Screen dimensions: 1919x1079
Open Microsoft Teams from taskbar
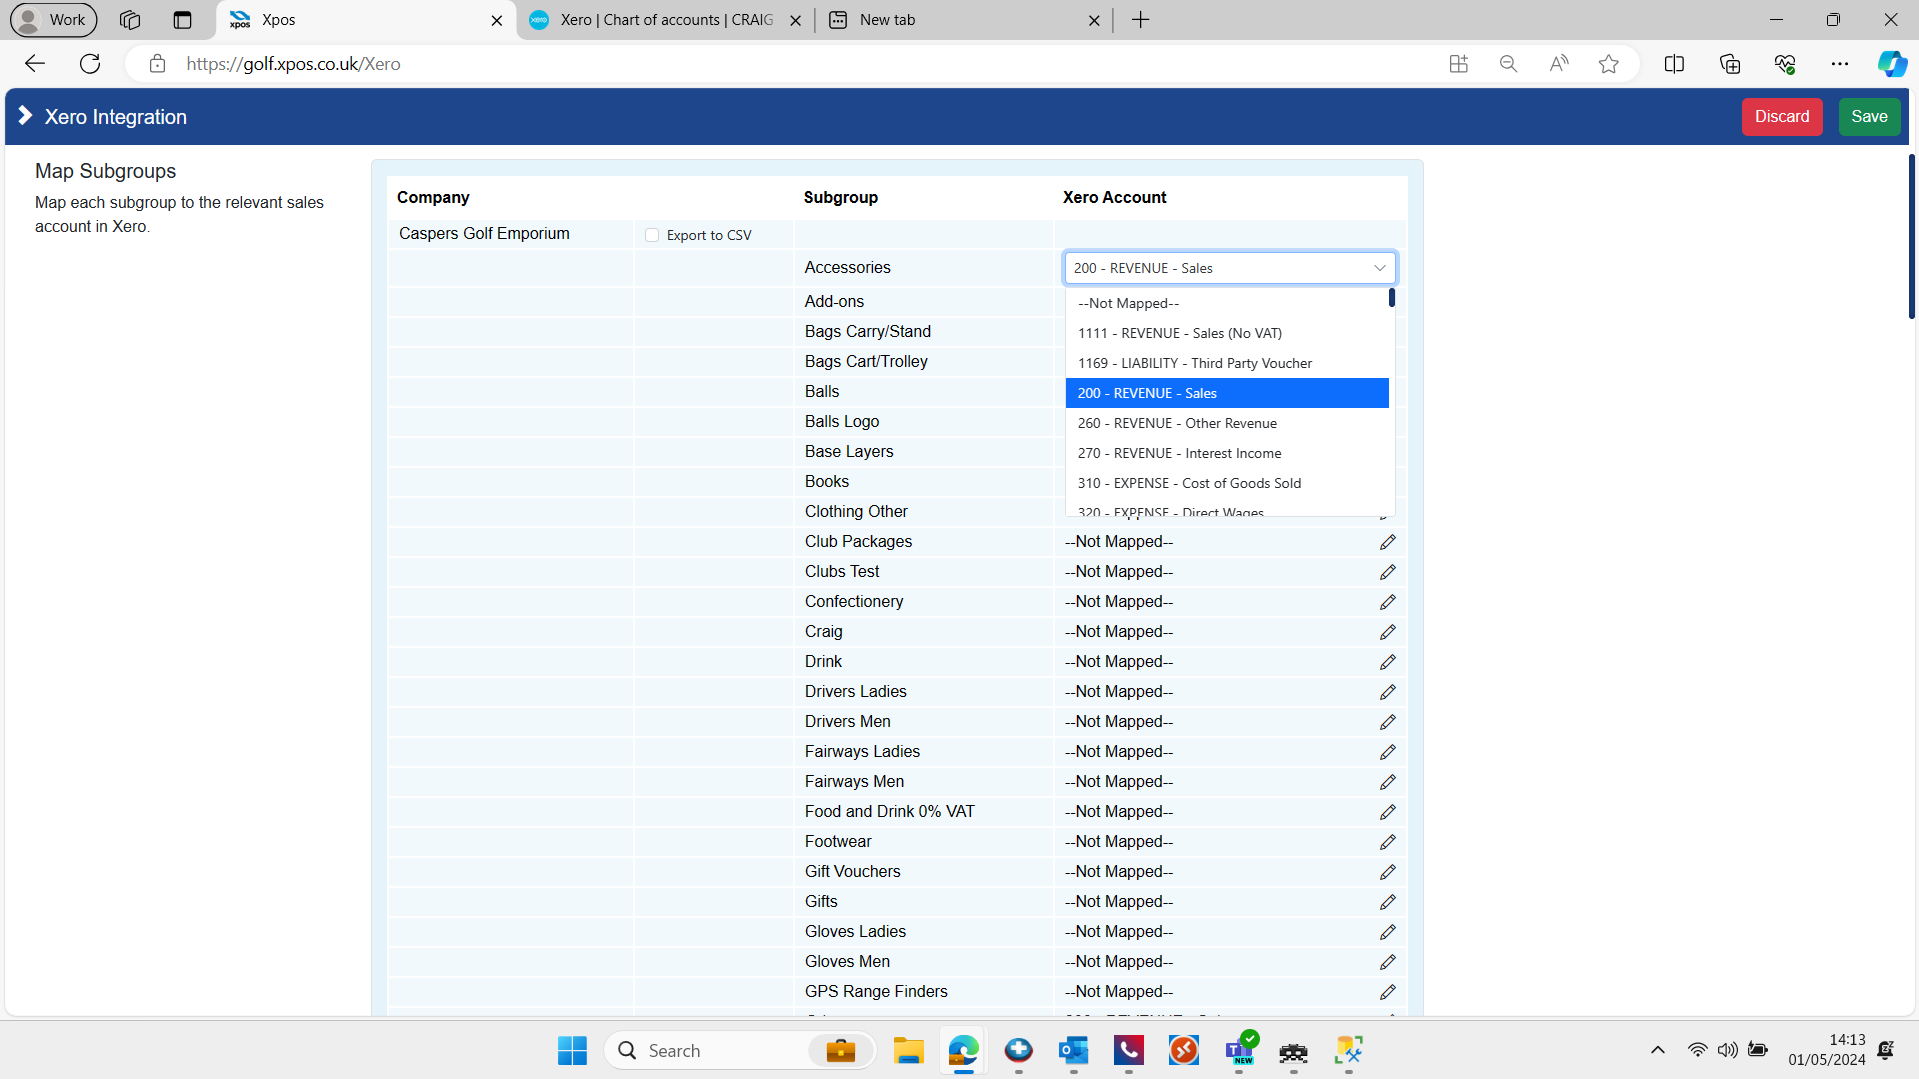pos(1239,1051)
